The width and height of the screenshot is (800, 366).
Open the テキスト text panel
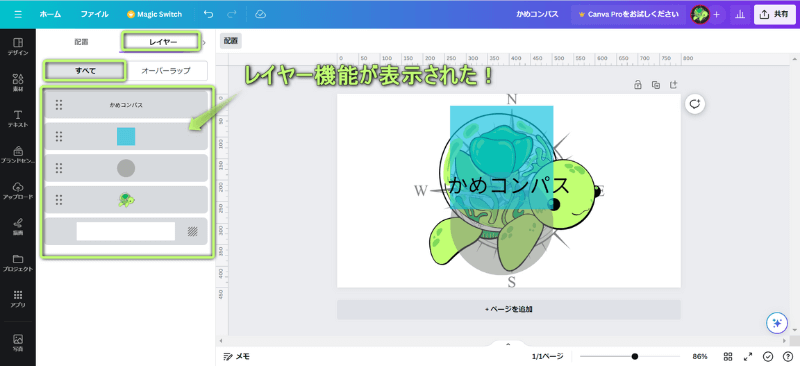[18, 118]
